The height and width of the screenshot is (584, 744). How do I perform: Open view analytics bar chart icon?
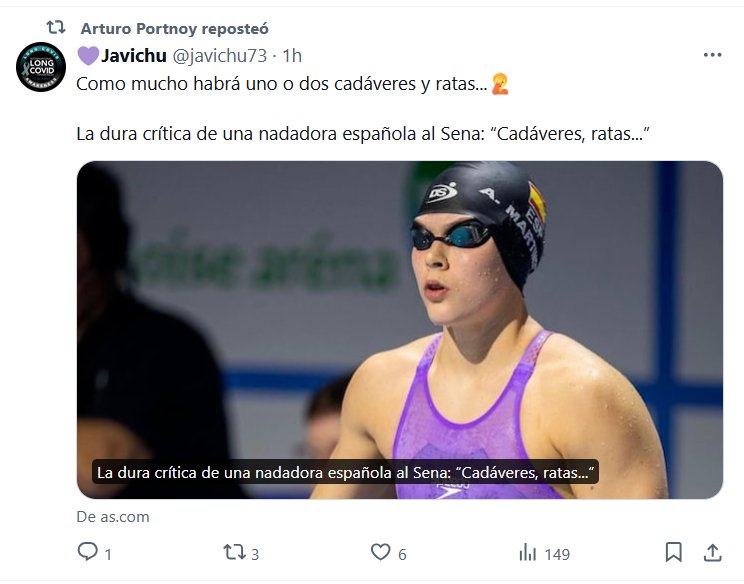coord(528,552)
